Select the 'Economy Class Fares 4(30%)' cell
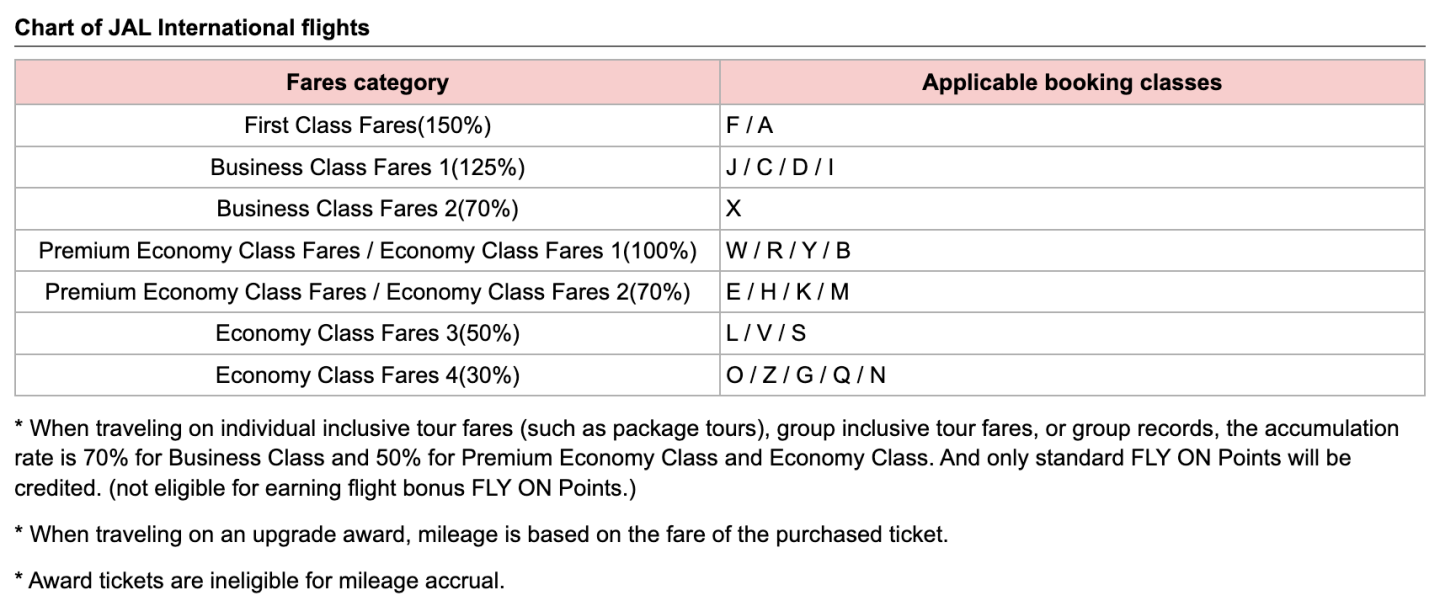The width and height of the screenshot is (1440, 606). click(x=367, y=376)
